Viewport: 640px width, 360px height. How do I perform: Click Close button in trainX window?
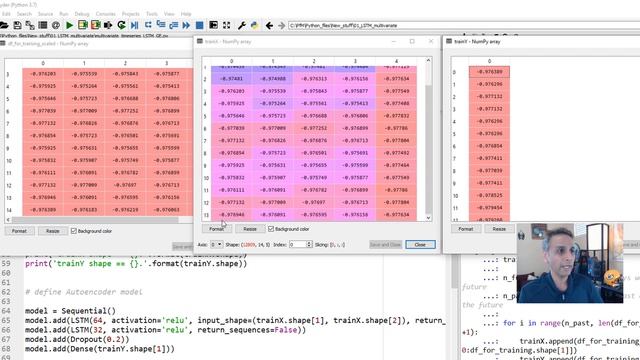click(x=420, y=244)
